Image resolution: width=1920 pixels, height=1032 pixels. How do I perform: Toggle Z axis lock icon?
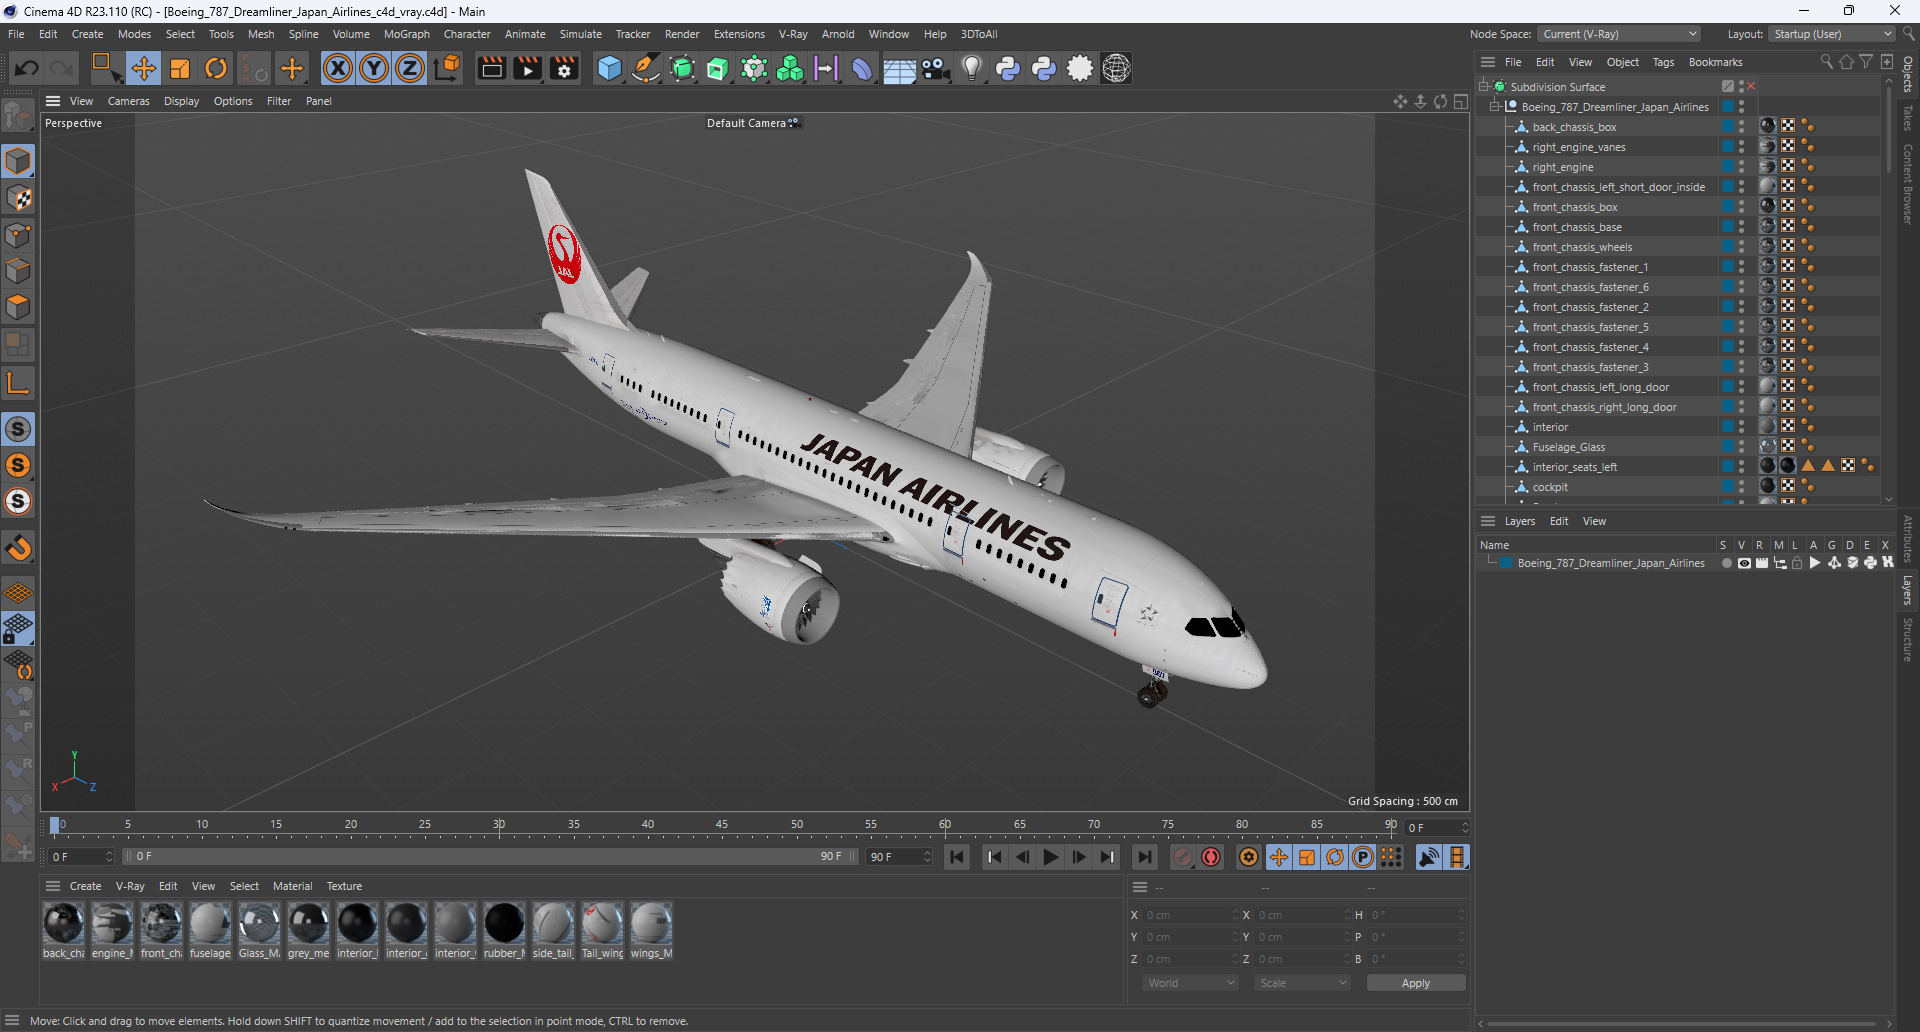coord(410,68)
